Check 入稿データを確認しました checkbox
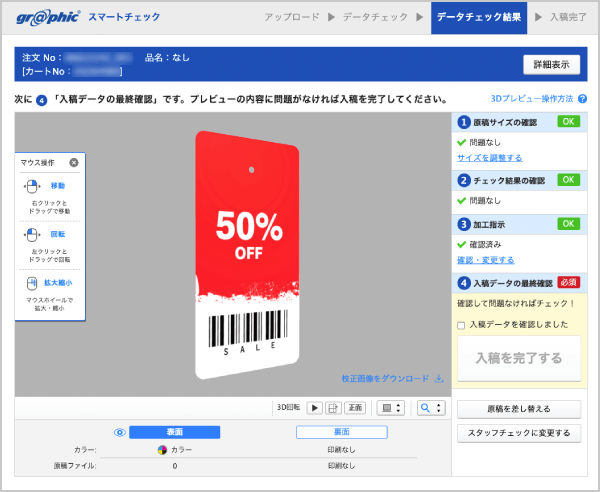This screenshot has height=492, width=600. [x=461, y=325]
